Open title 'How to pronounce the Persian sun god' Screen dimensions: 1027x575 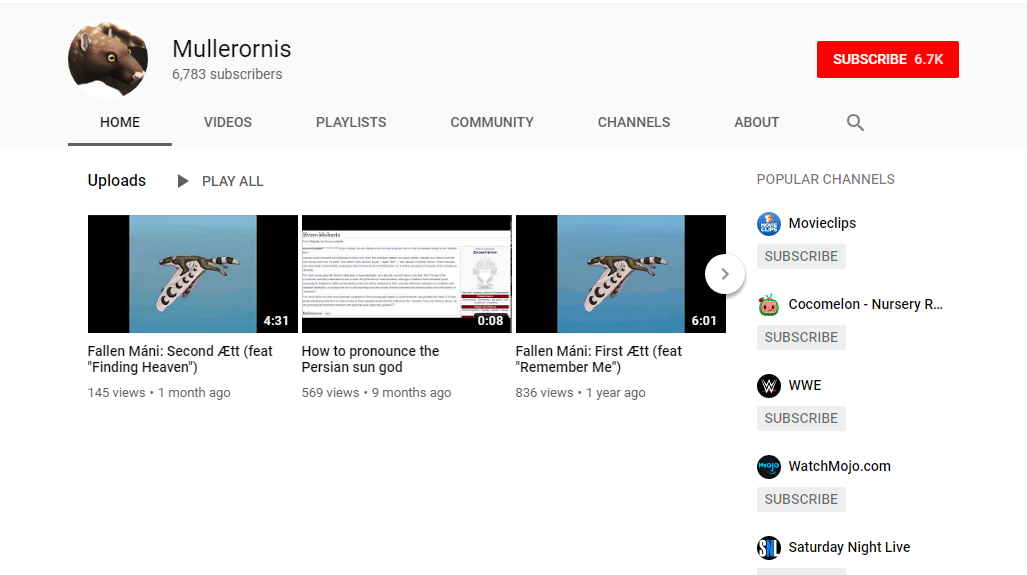(x=371, y=359)
